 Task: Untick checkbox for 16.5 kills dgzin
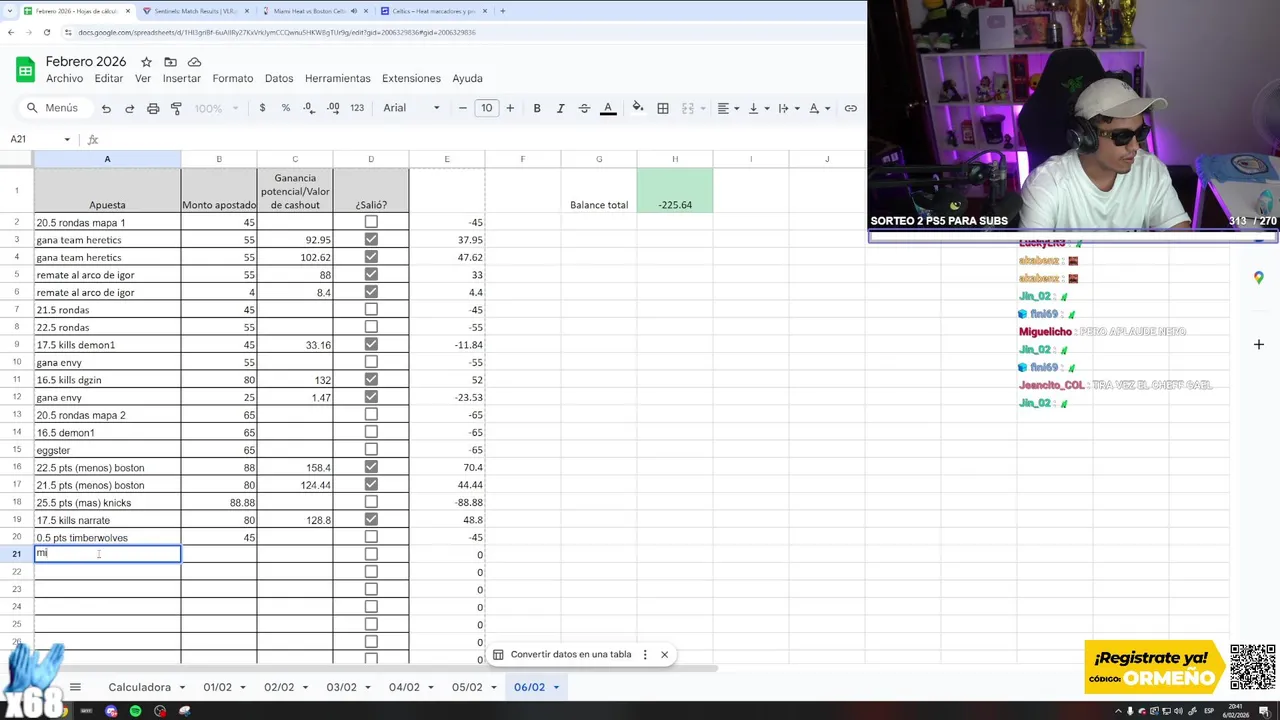[371, 379]
